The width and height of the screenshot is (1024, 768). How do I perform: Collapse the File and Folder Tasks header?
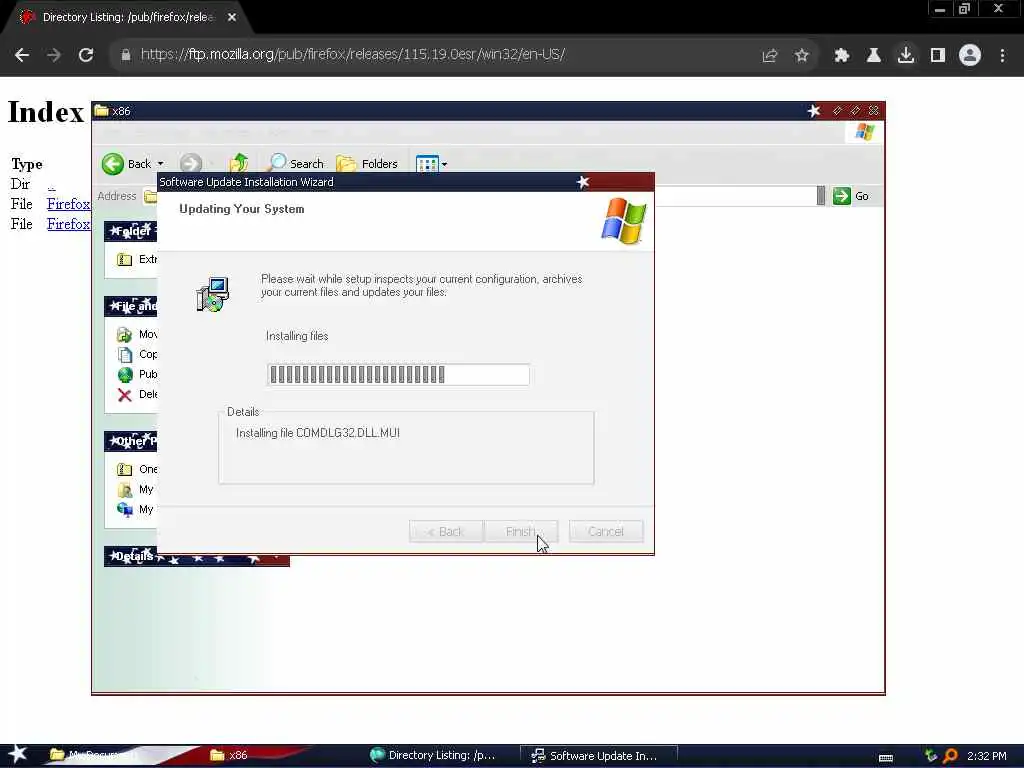[131, 306]
